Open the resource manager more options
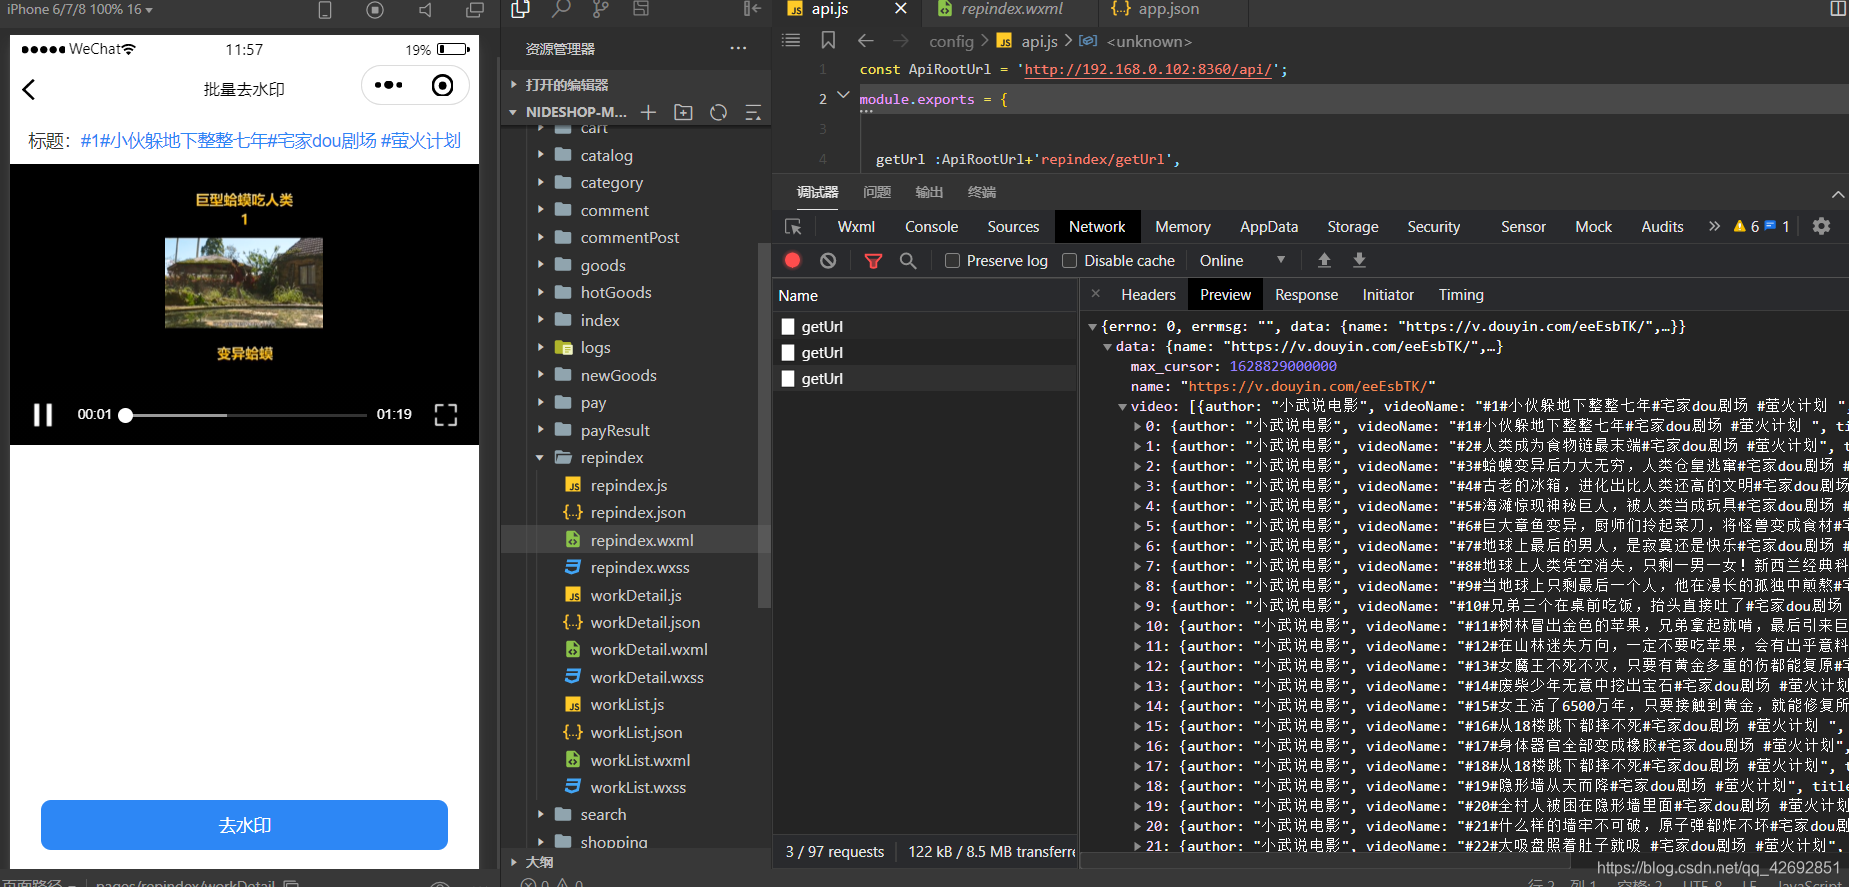1849x887 pixels. (x=738, y=48)
